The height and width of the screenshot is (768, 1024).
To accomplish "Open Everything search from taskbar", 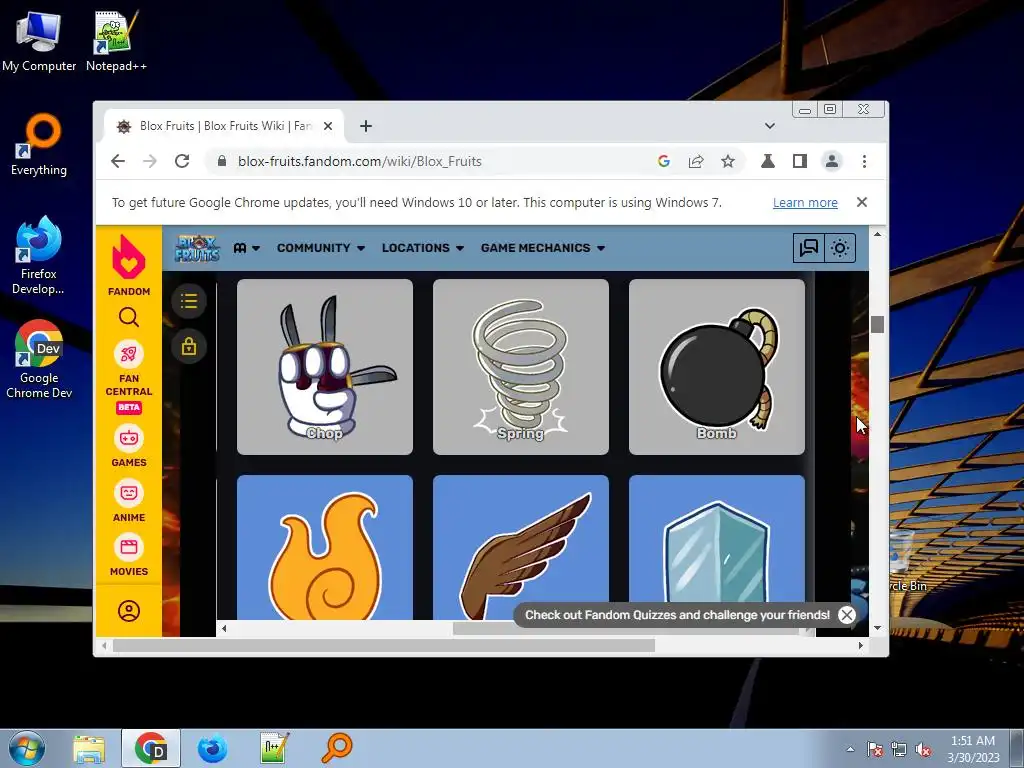I will (x=337, y=748).
